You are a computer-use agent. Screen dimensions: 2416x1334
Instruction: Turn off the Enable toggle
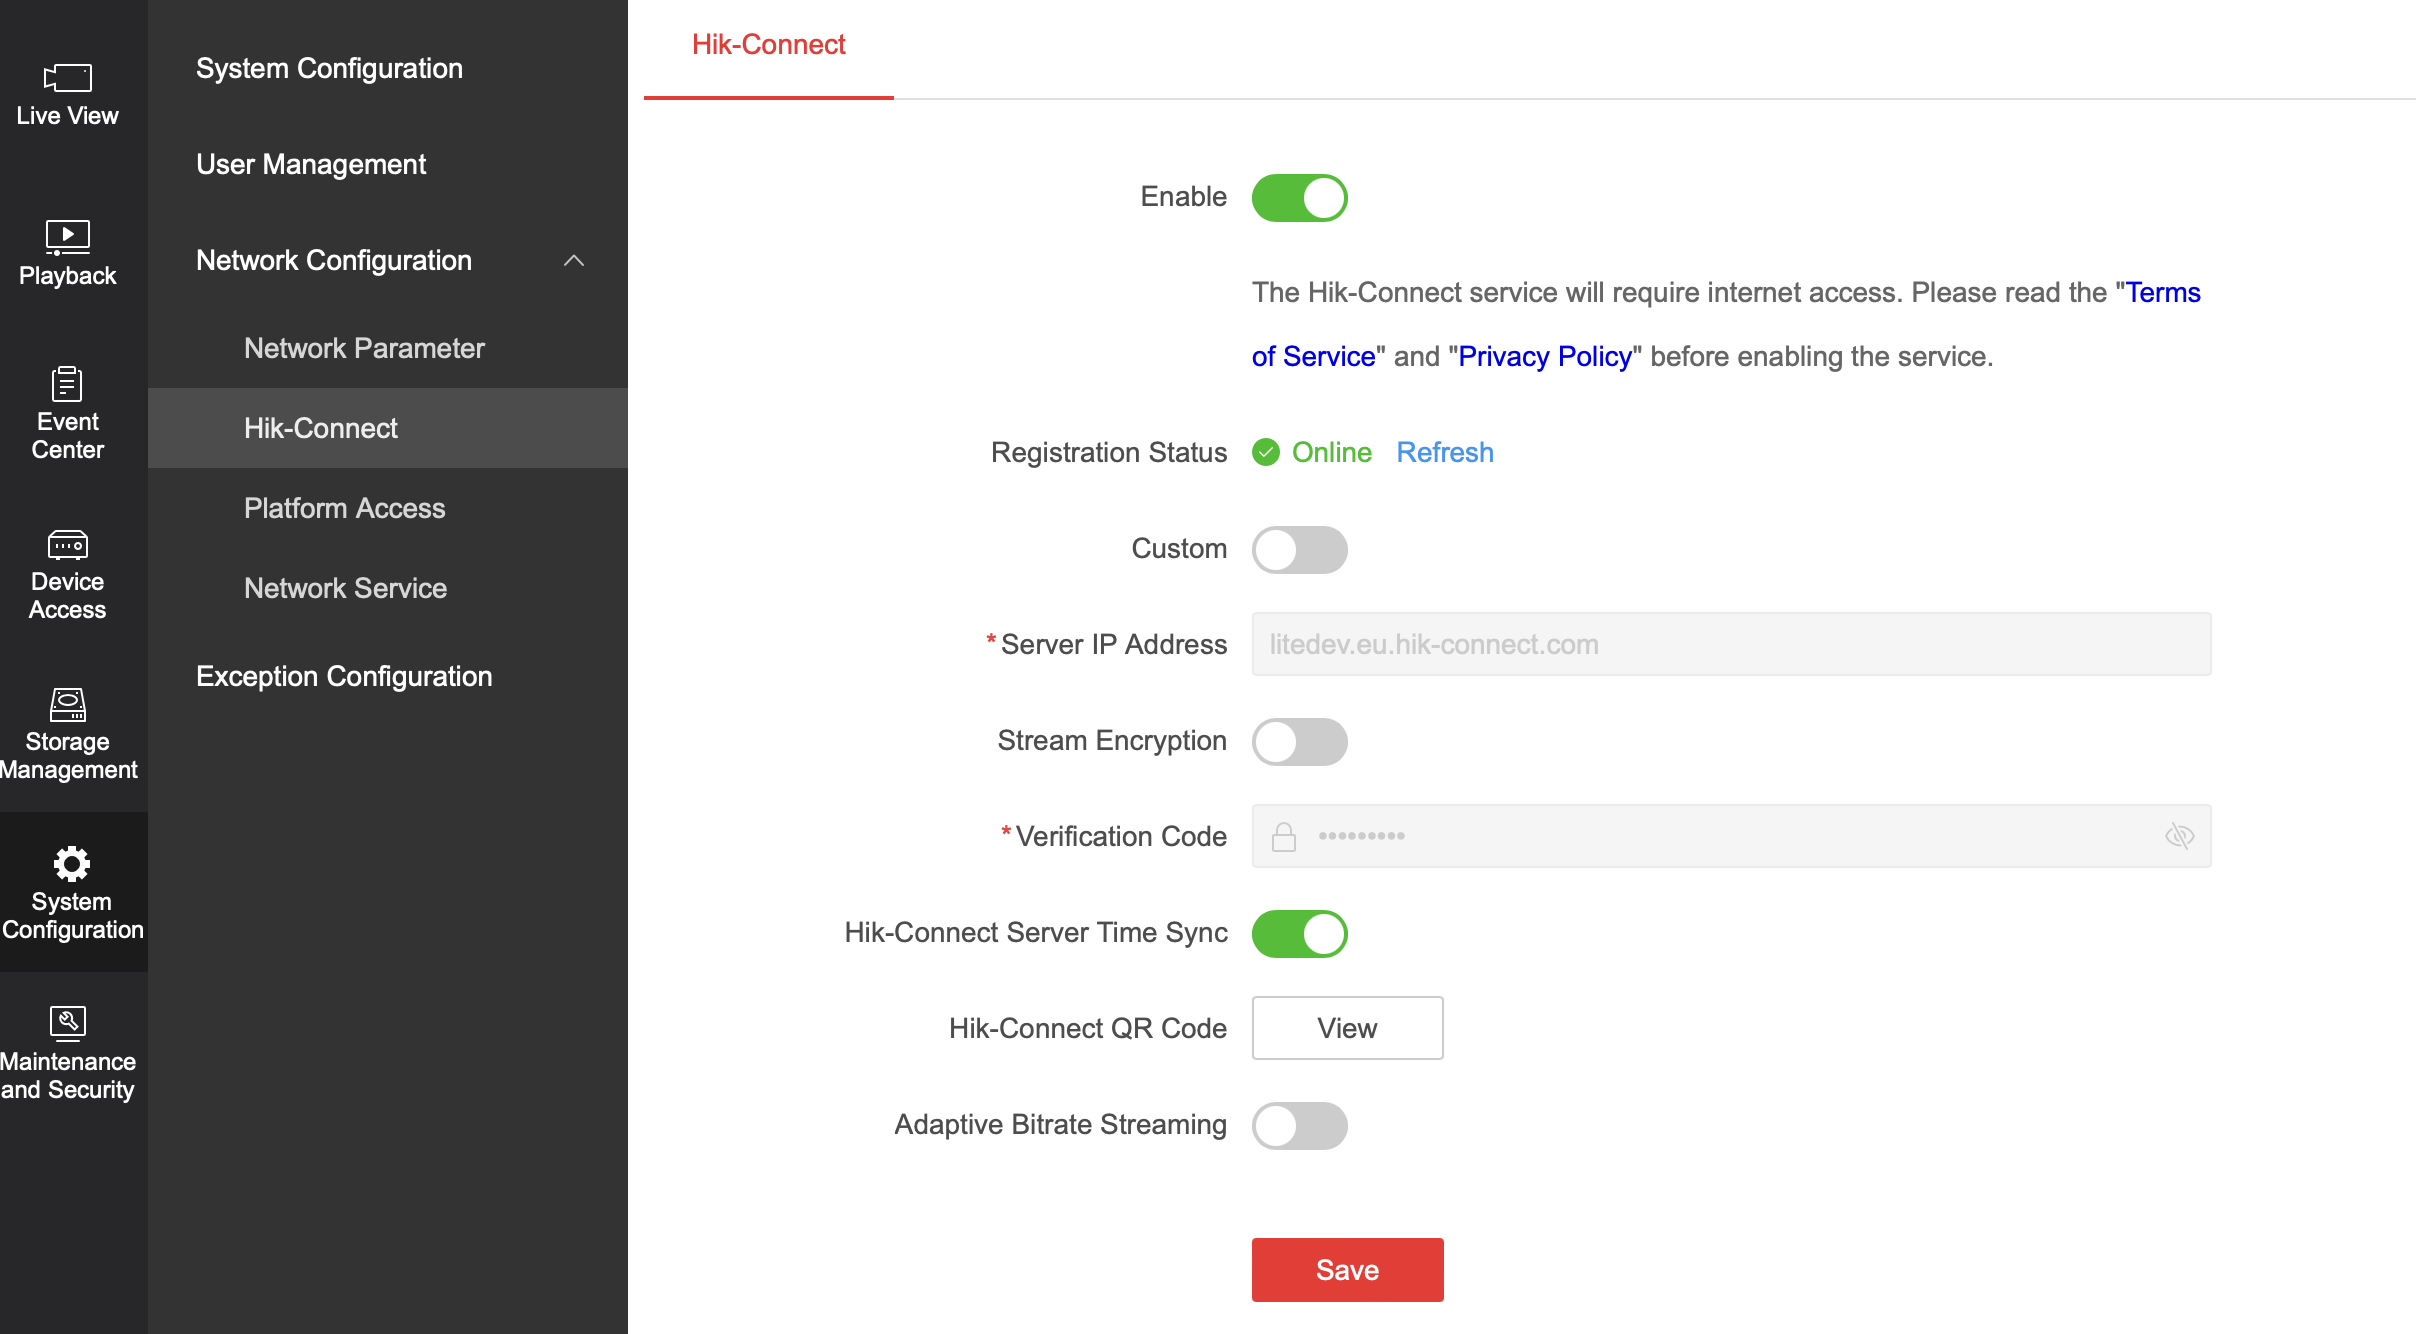[x=1299, y=198]
